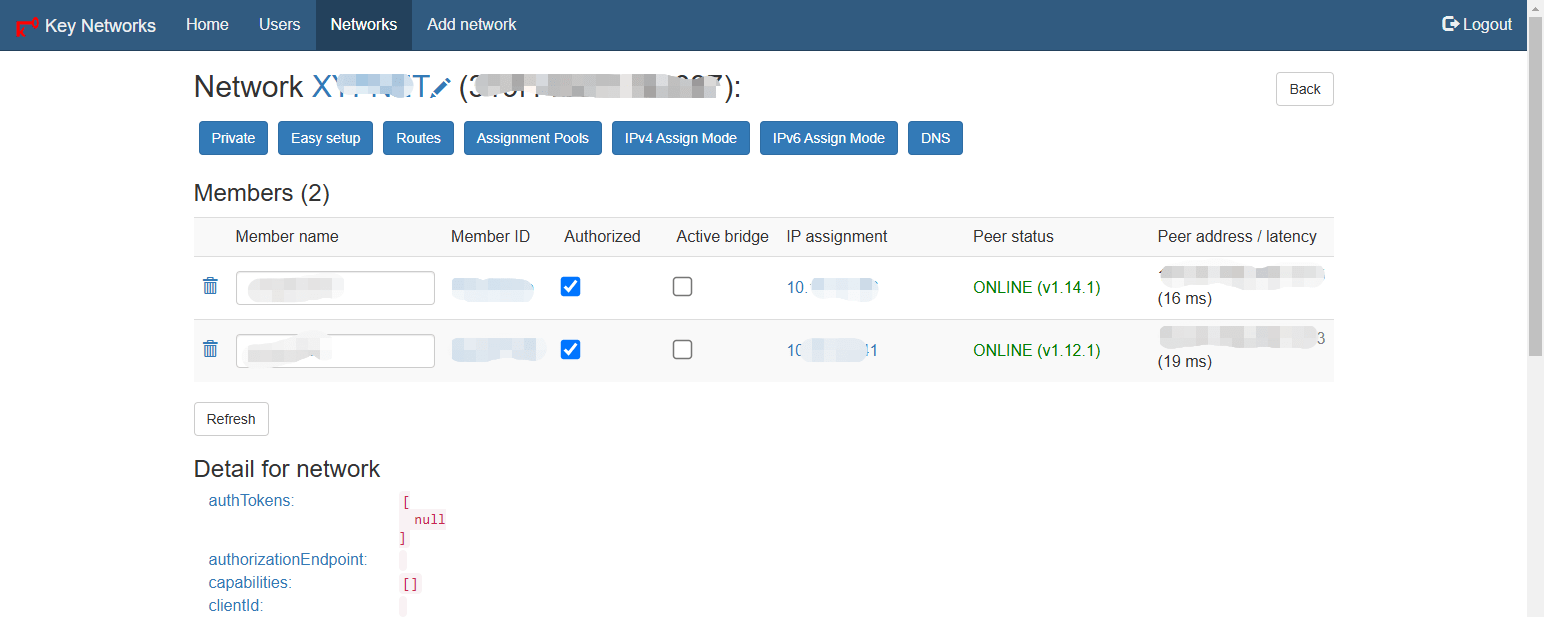Screen dimensions: 1544x617
Task: Open IPv6 Assign Mode
Action: tap(829, 138)
